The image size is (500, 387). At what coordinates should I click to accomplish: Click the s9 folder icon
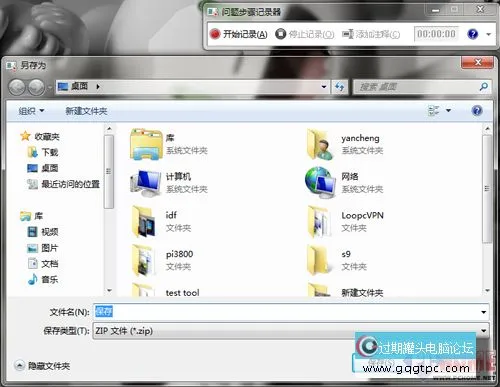[x=318, y=260]
